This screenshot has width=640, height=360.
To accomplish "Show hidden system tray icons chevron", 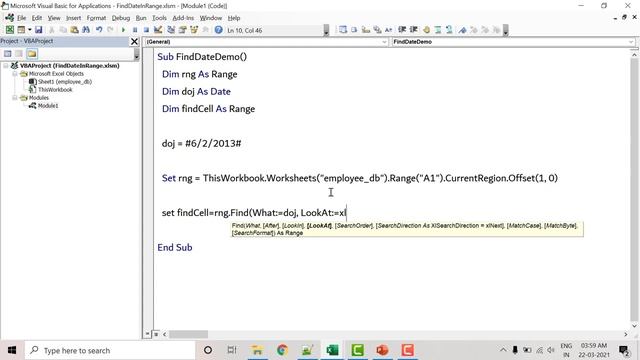I will tap(503, 350).
